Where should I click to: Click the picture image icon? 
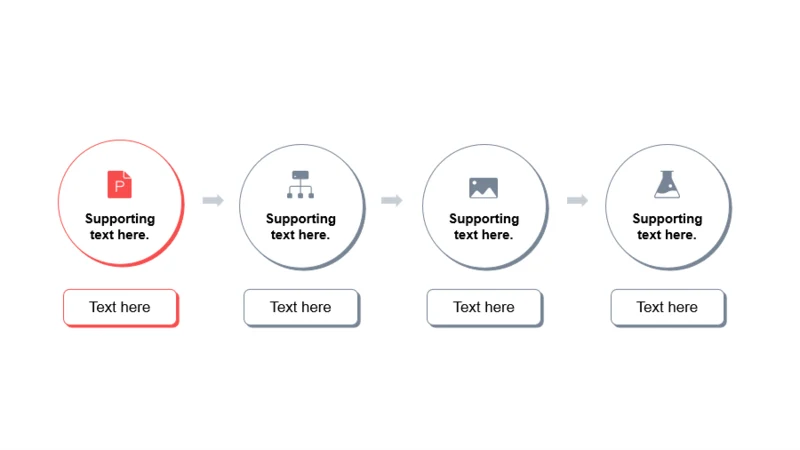pyautogui.click(x=483, y=188)
